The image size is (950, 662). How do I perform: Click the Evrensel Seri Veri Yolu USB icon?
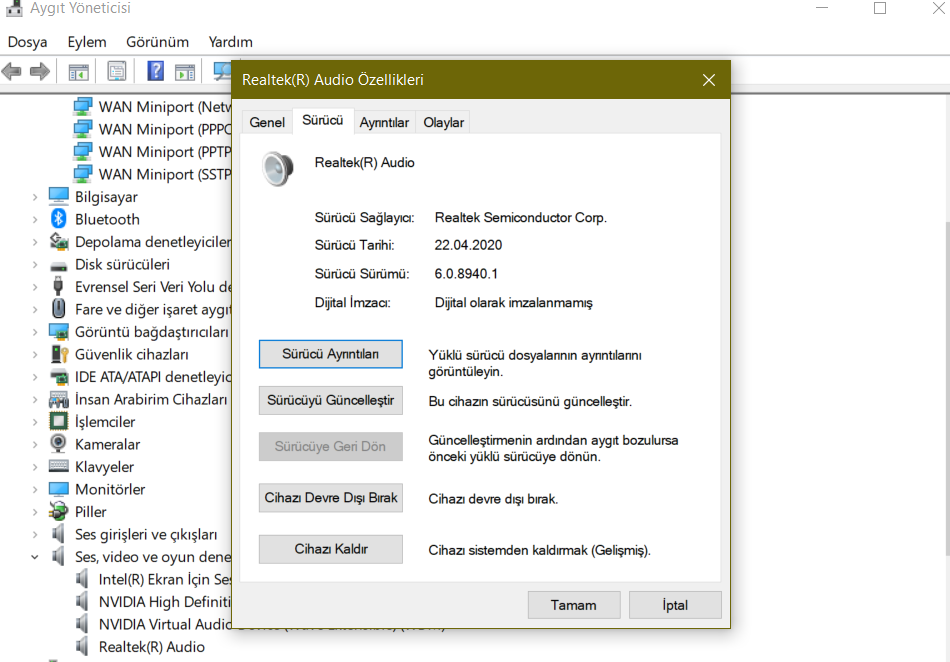click(x=58, y=286)
